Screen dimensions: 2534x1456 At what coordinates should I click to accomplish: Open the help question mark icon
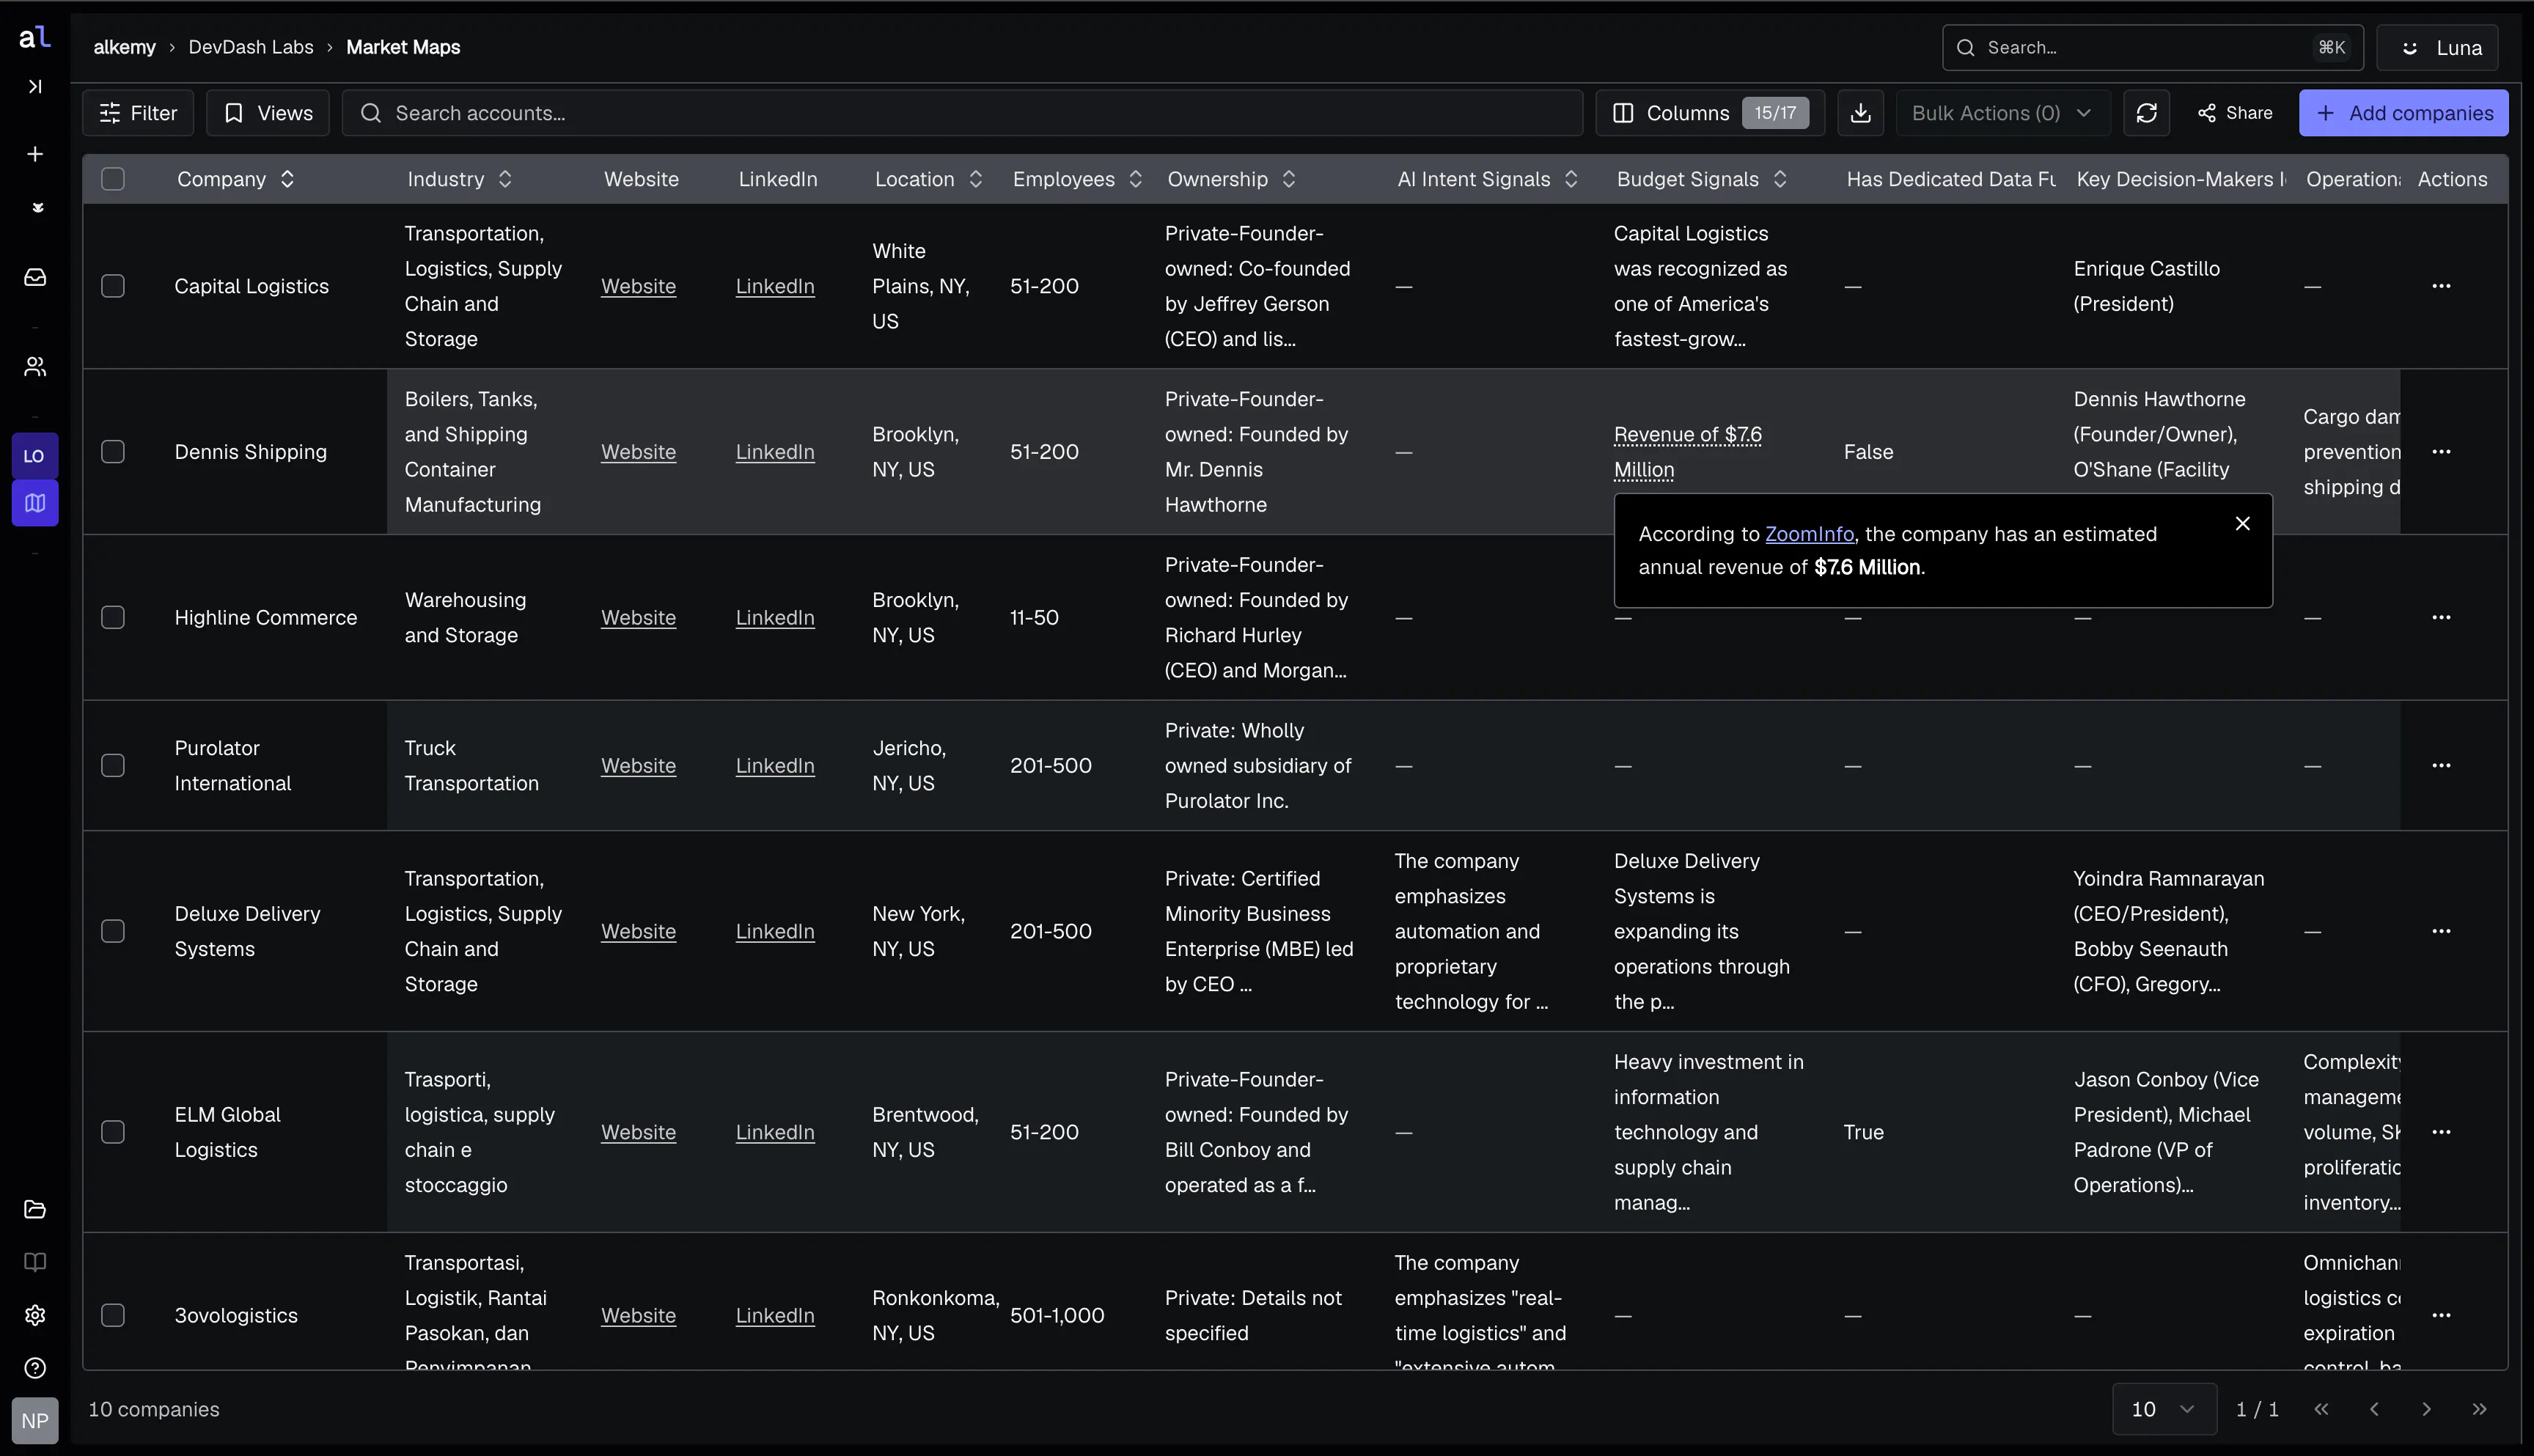point(35,1368)
